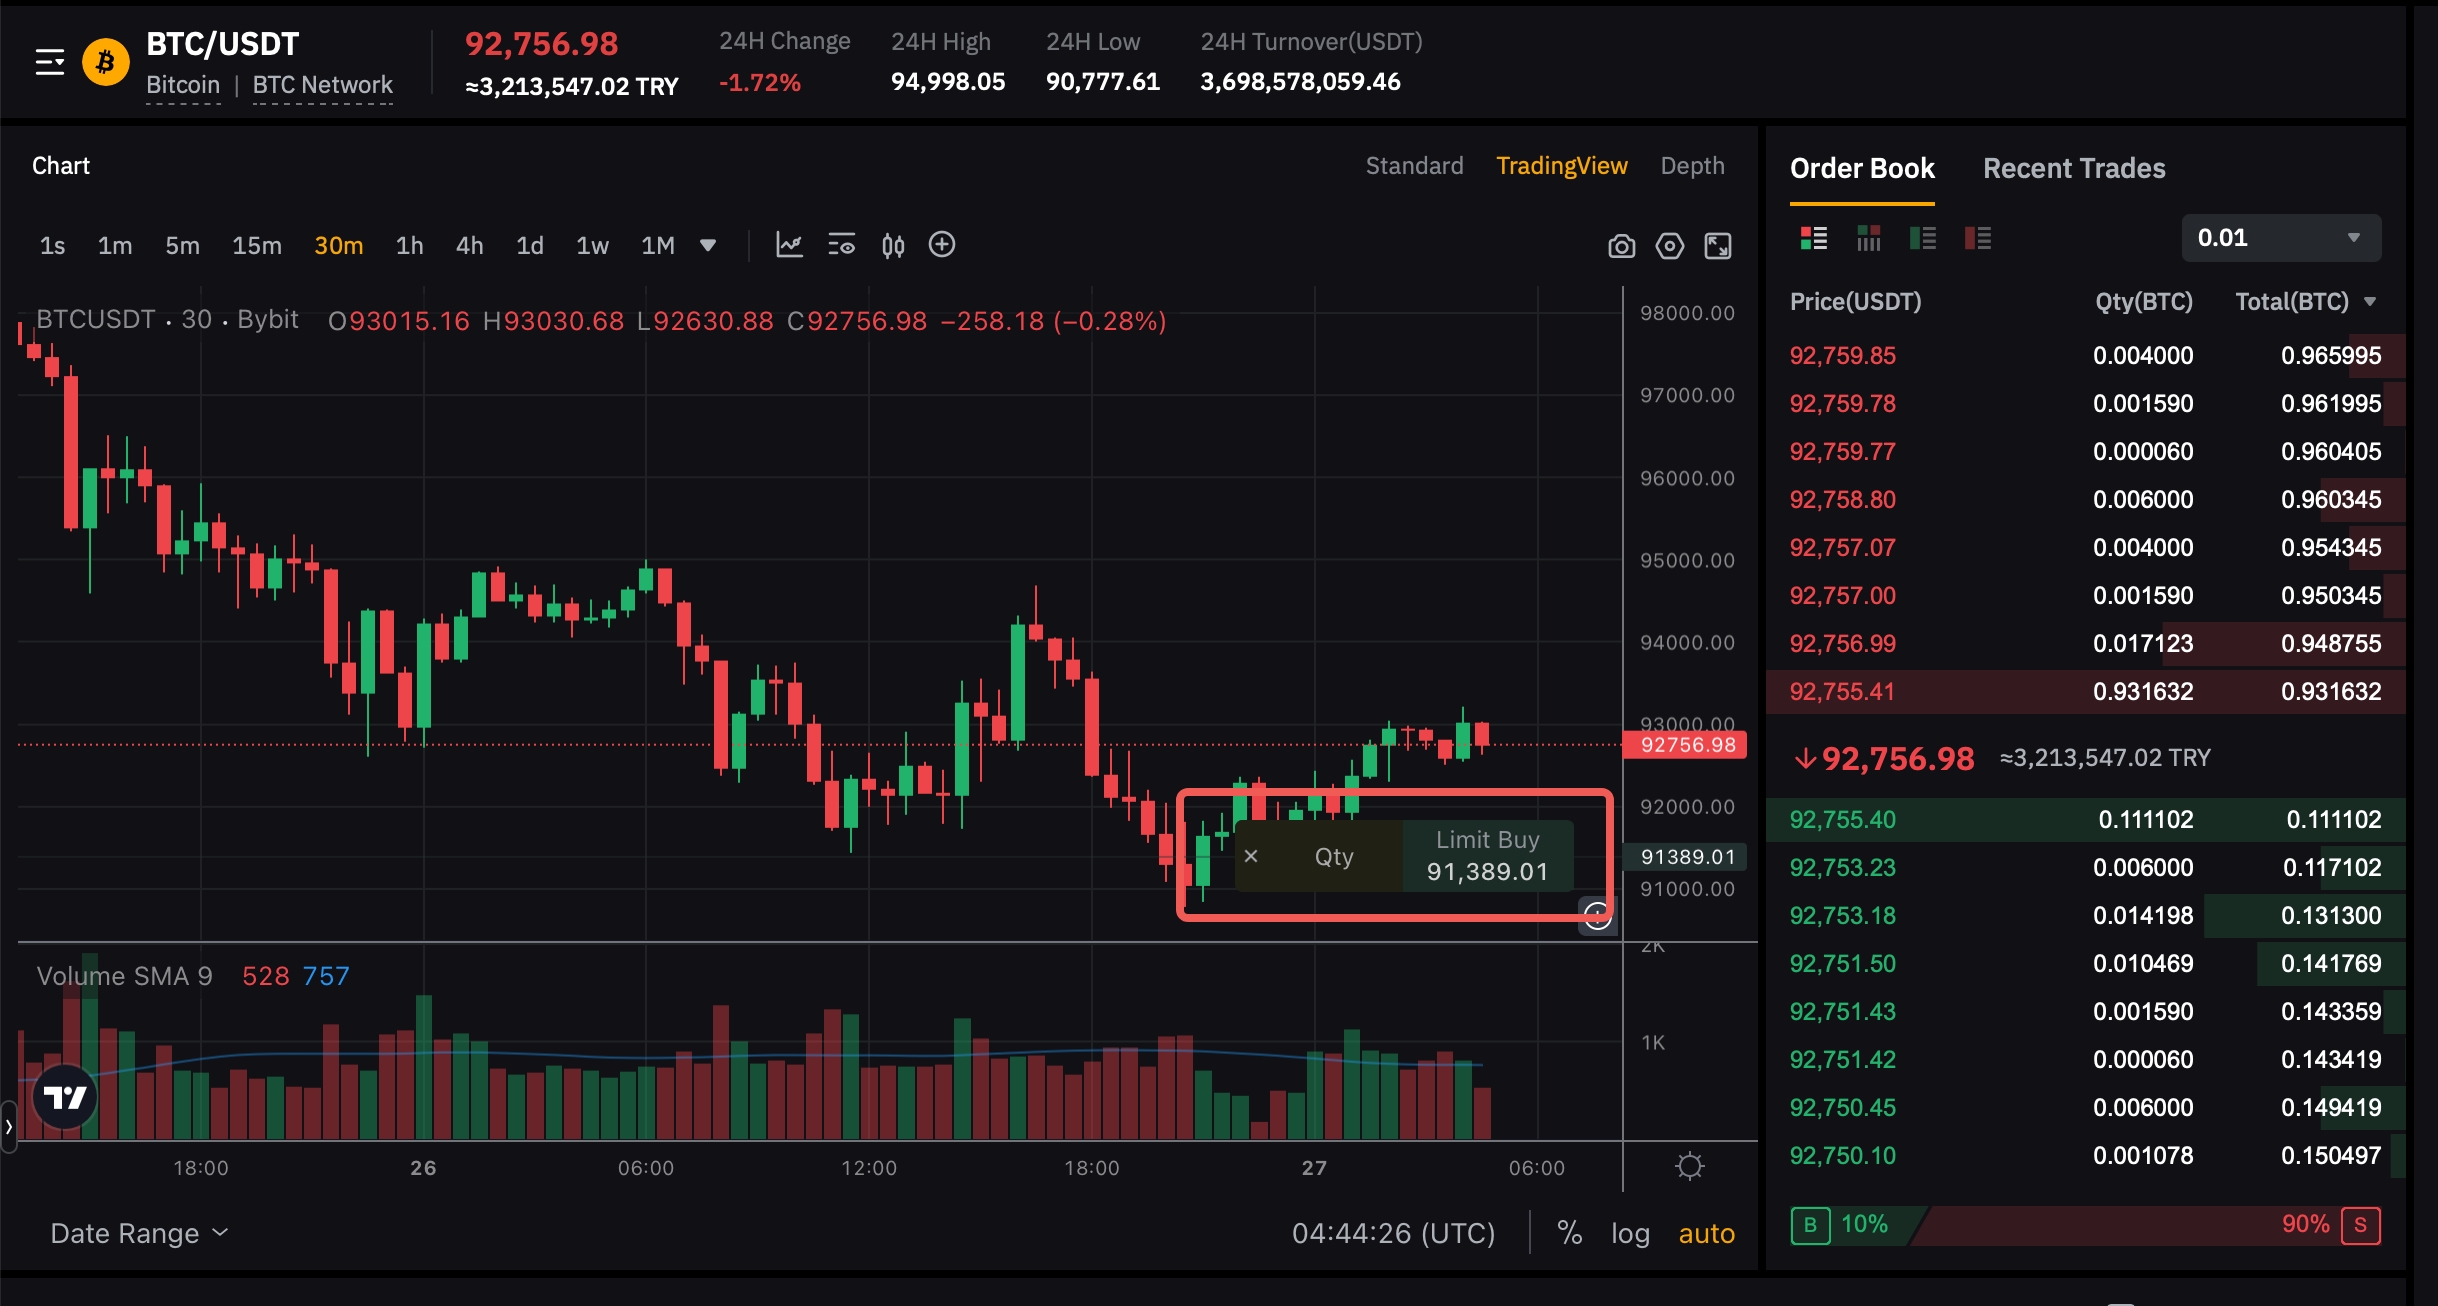Toggle percent scale on chart
The width and height of the screenshot is (2438, 1306).
click(1569, 1233)
